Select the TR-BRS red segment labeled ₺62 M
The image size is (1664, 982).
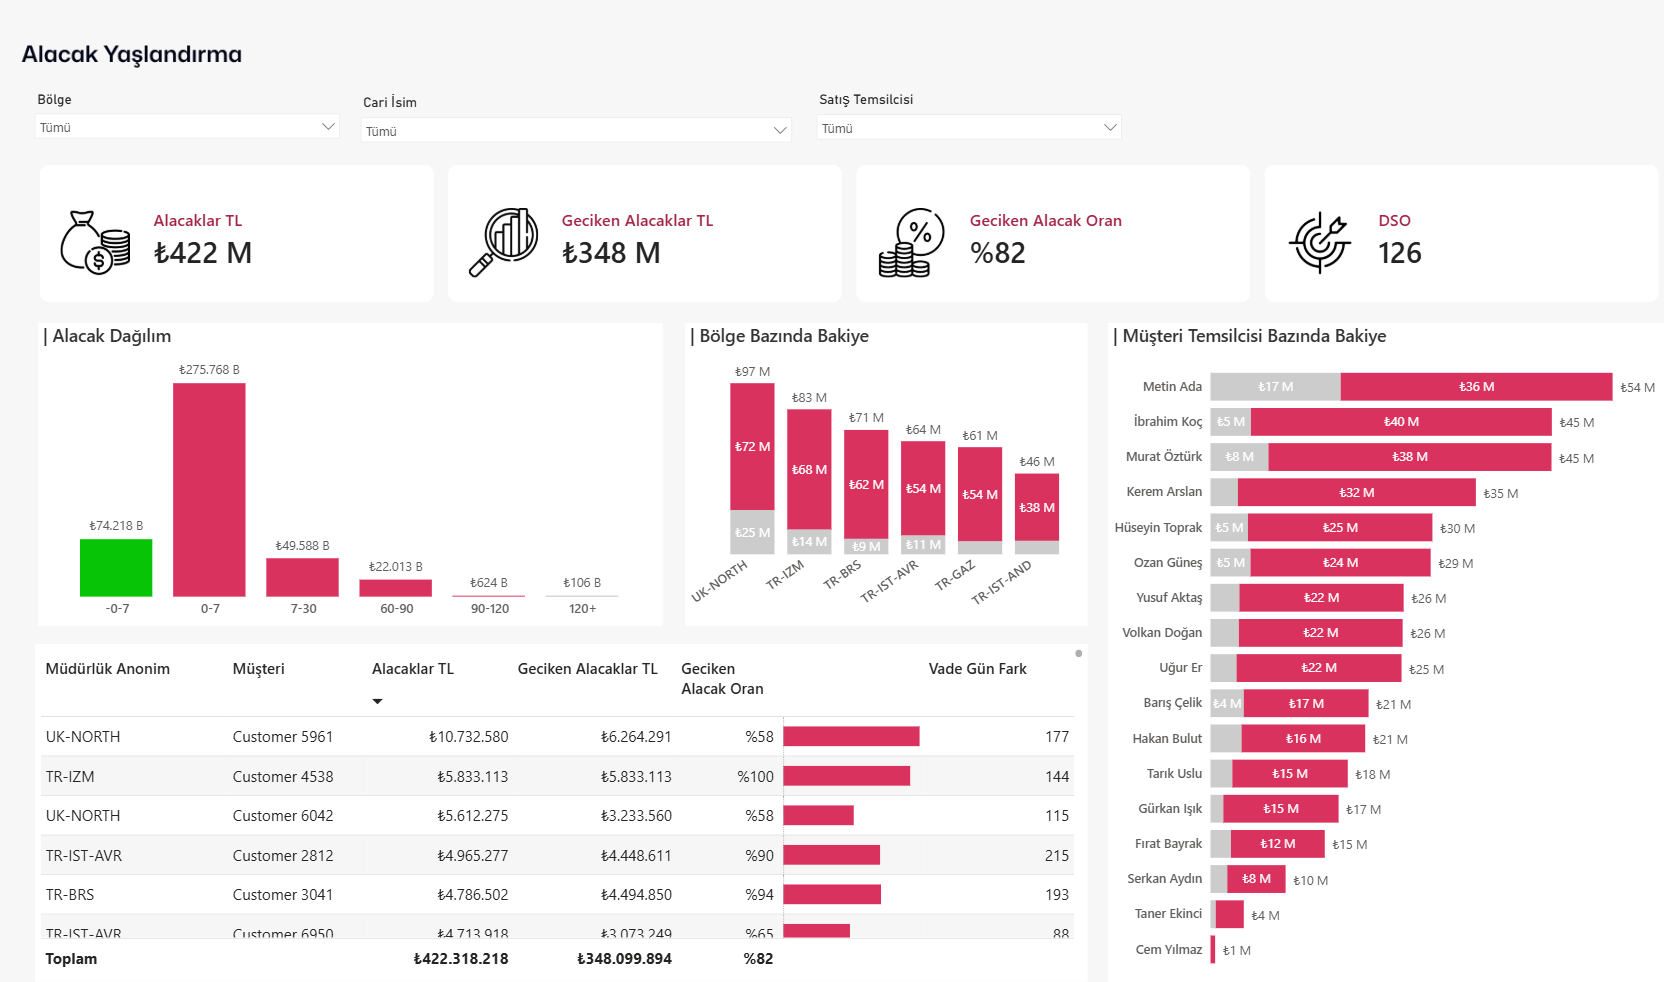[x=866, y=484]
